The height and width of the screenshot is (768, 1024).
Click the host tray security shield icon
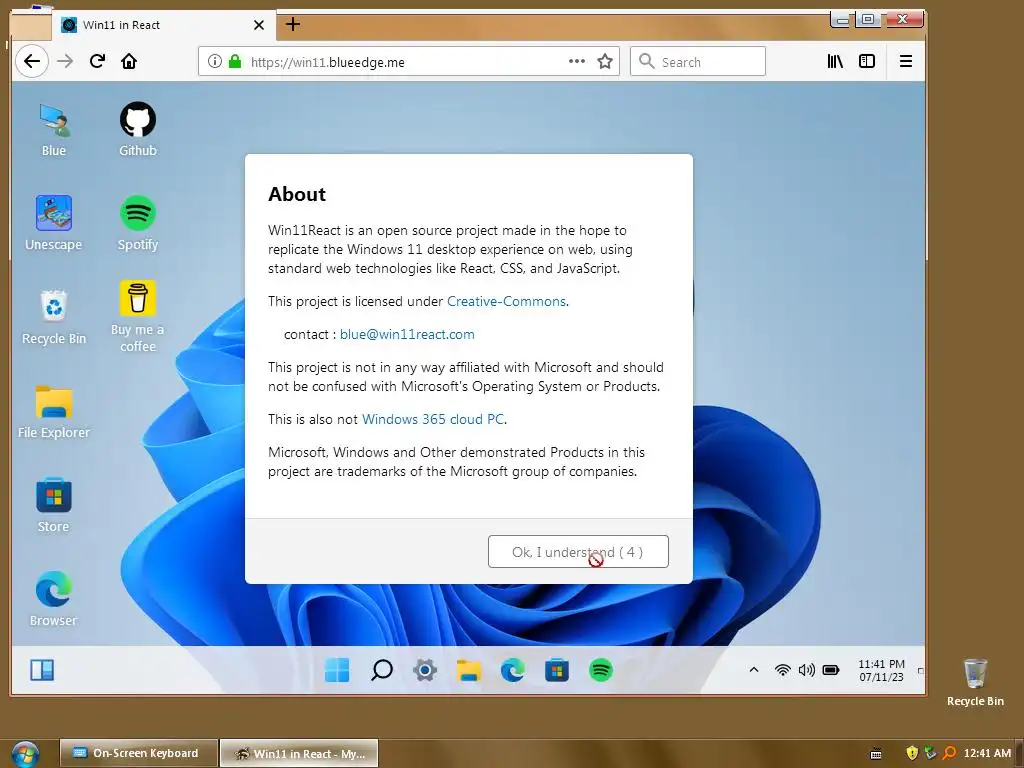912,753
